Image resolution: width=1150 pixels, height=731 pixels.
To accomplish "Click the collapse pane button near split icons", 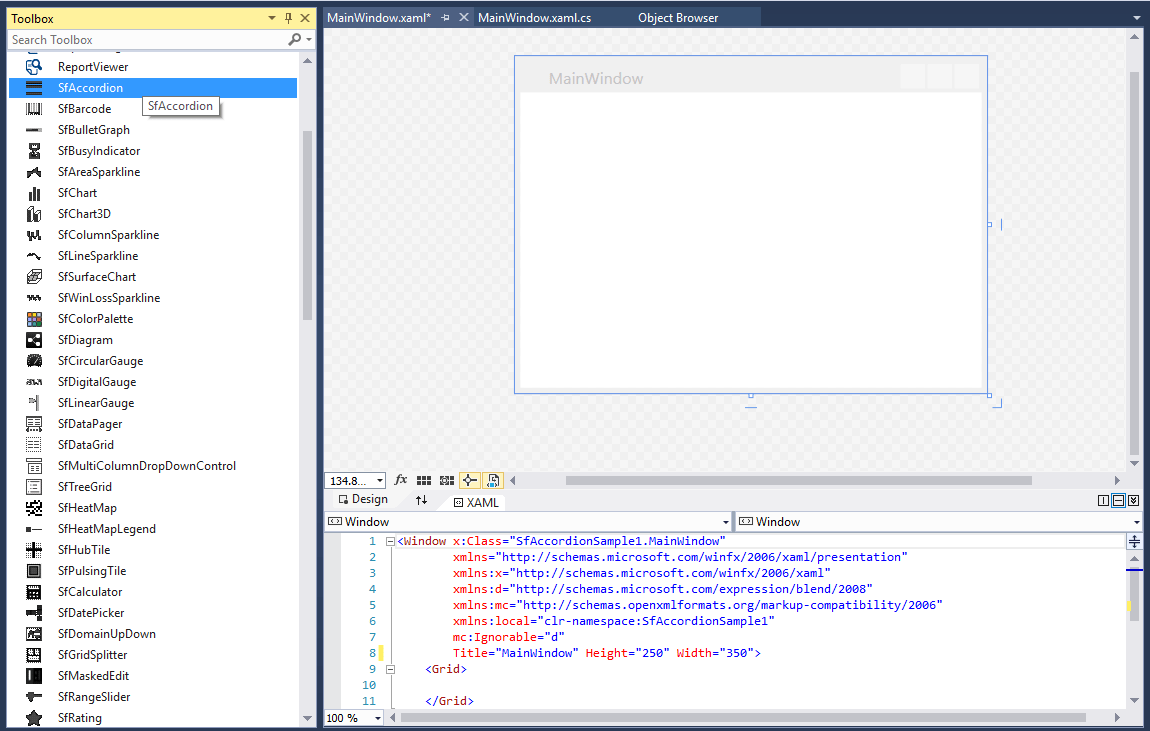I will (1133, 499).
